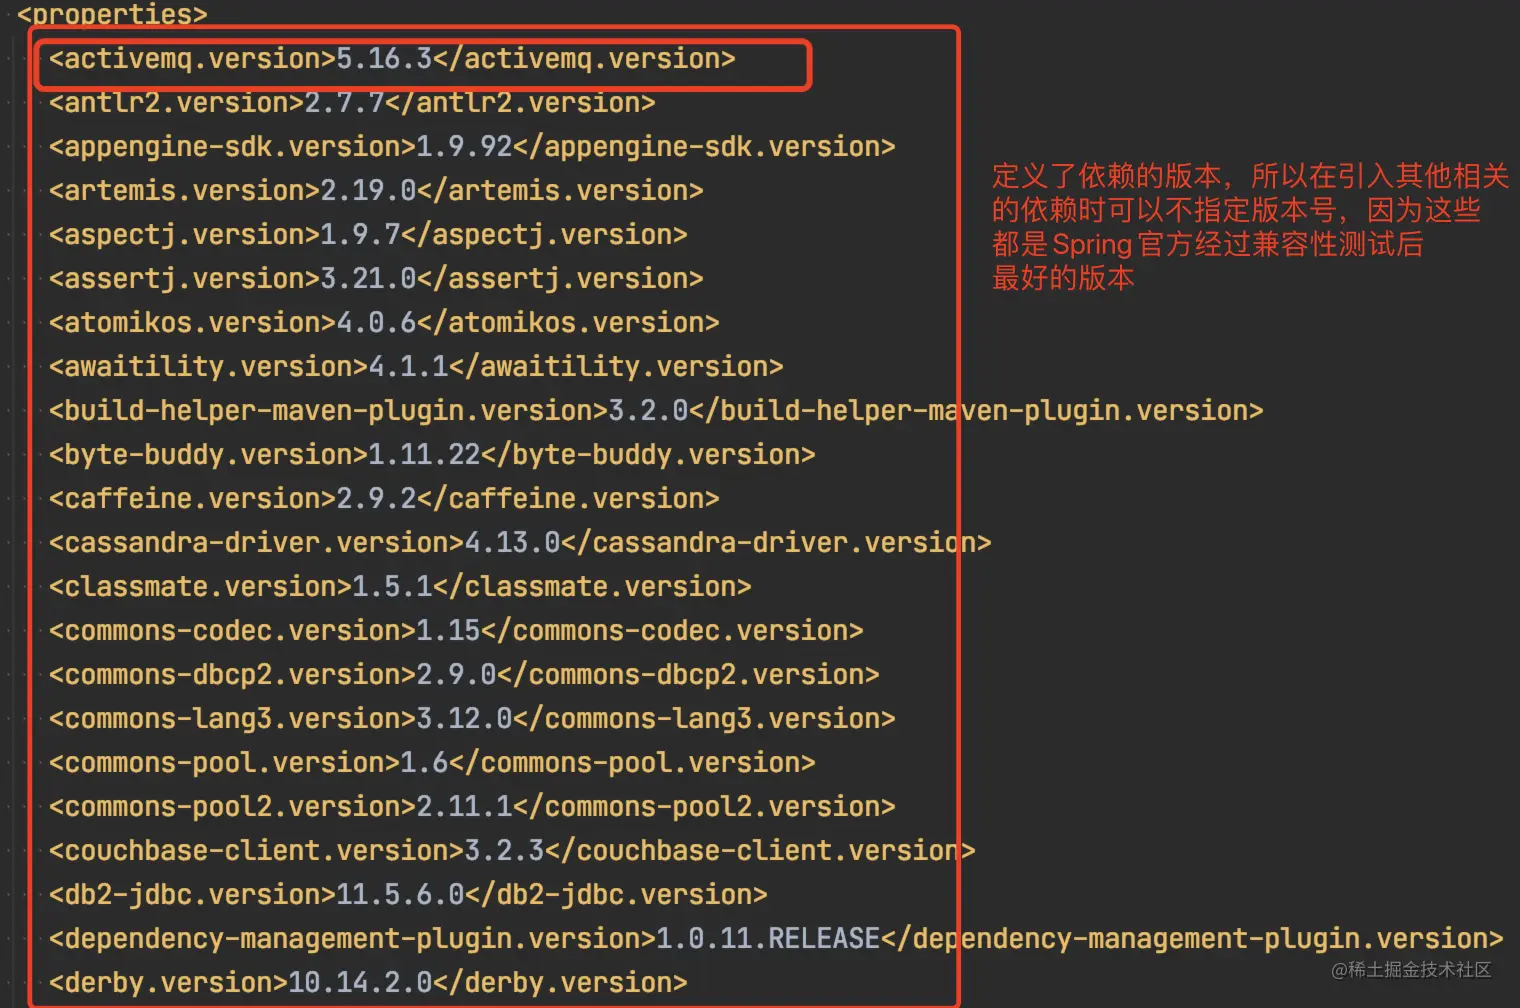Image resolution: width=1520 pixels, height=1008 pixels.
Task: Click the appengine-sdk.version 1.9.92 line
Action: point(472,147)
